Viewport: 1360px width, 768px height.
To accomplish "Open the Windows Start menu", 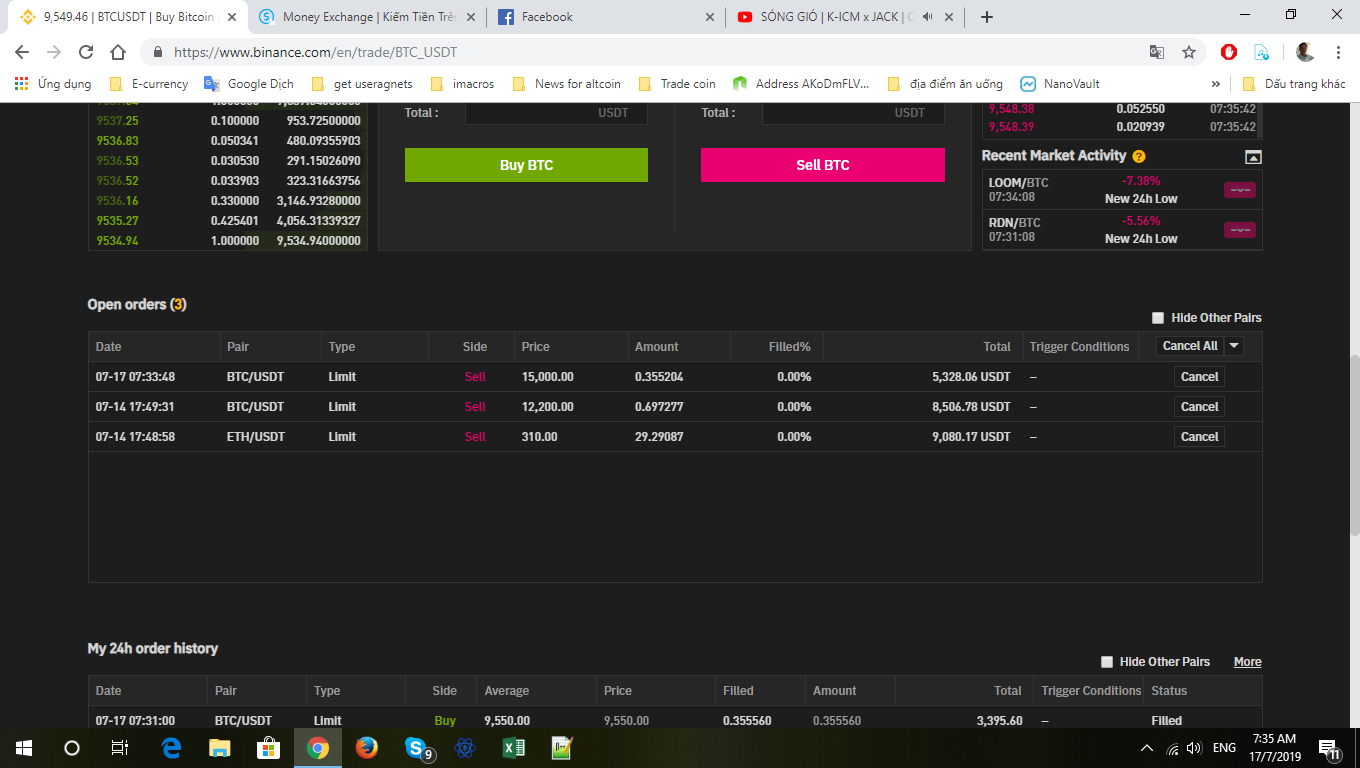I will point(24,748).
